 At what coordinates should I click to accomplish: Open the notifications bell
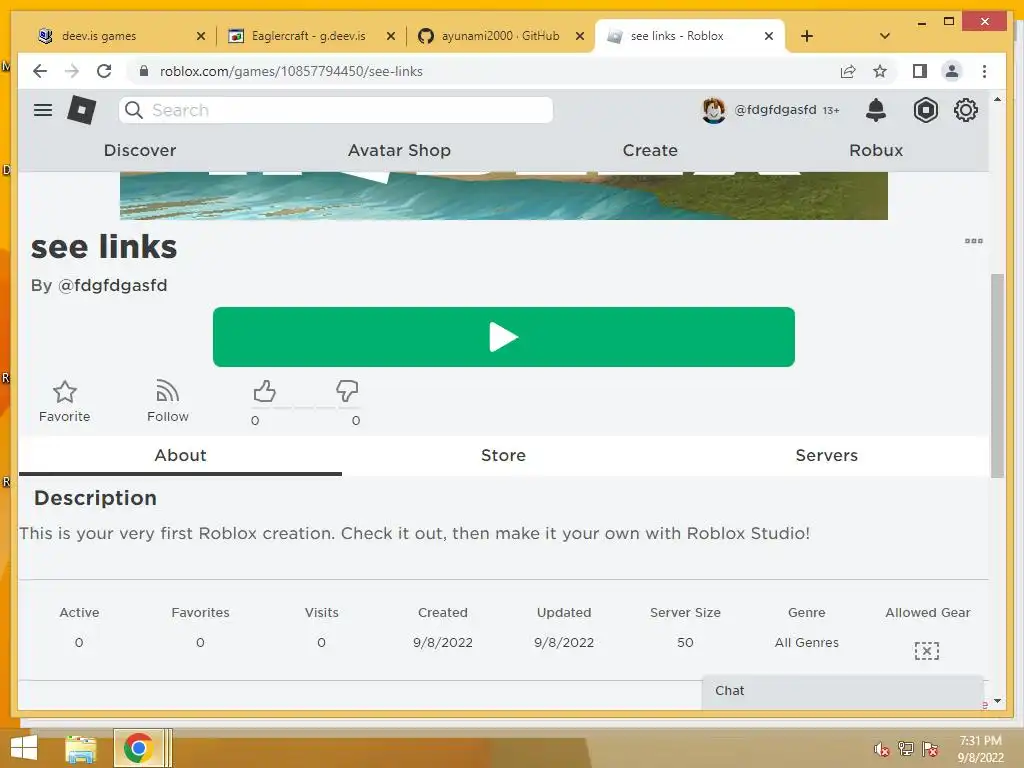point(876,110)
